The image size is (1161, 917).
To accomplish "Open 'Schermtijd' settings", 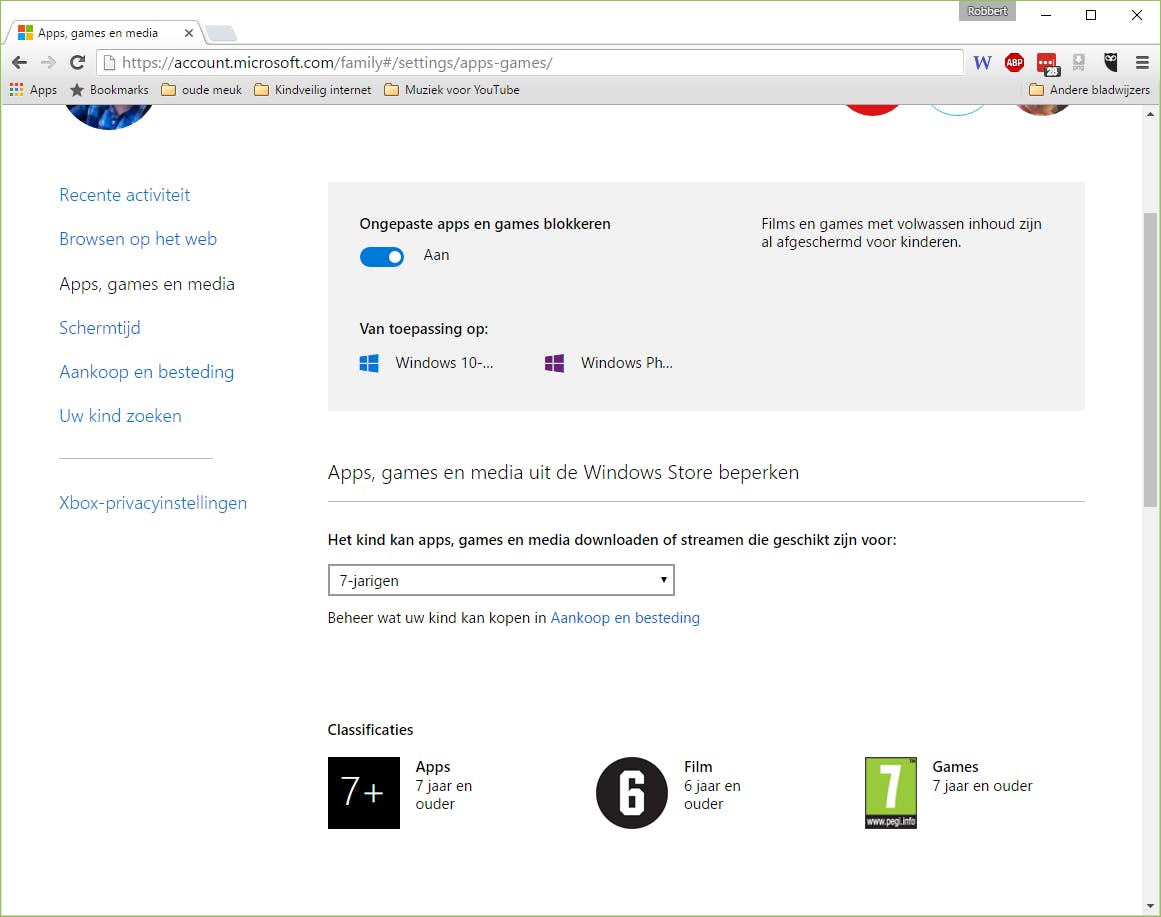I will [99, 327].
